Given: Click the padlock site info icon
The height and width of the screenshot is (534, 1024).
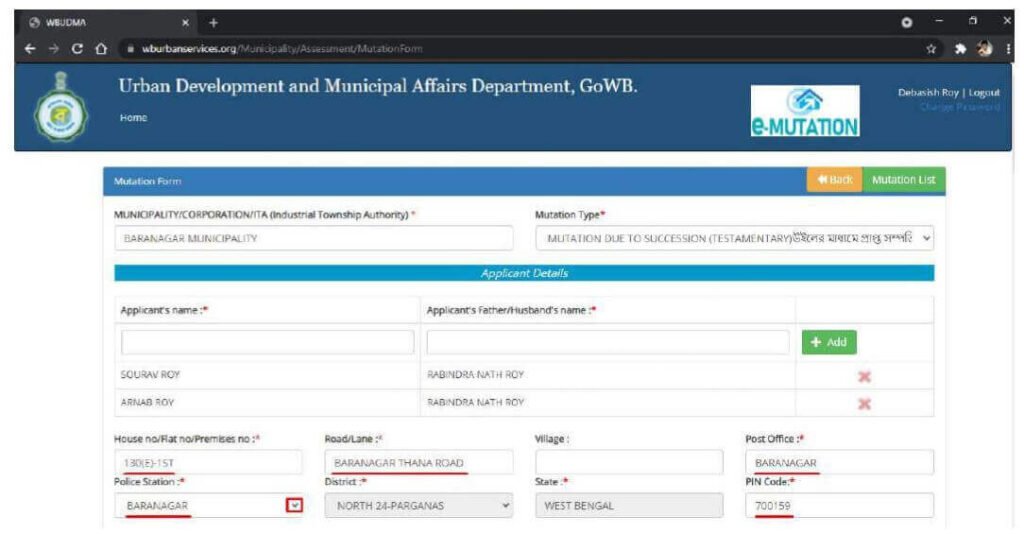Looking at the screenshot, I should click(x=131, y=48).
